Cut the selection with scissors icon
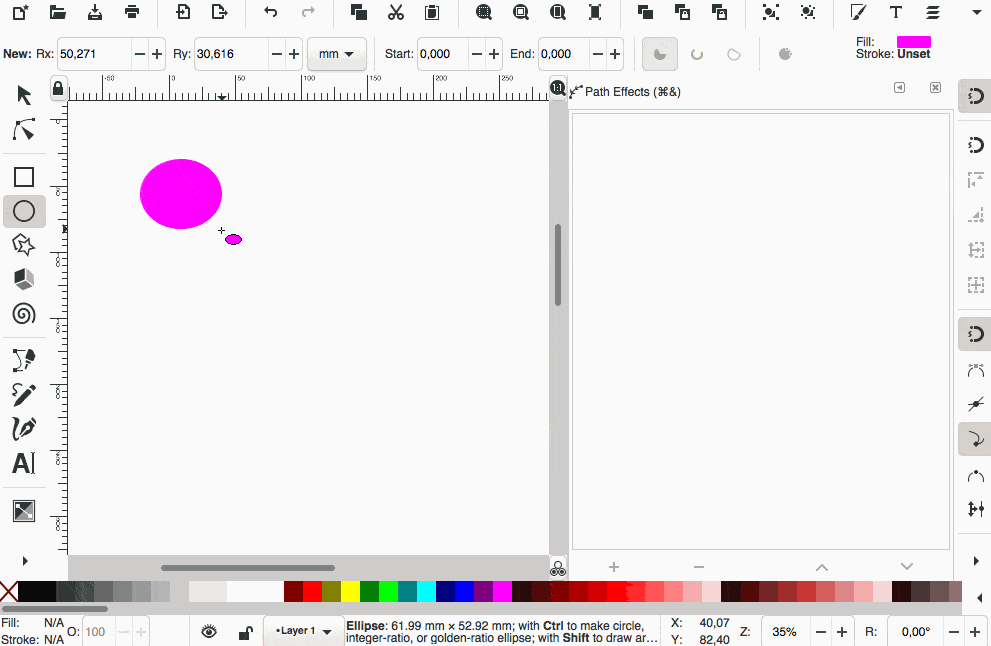991x646 pixels. point(396,12)
